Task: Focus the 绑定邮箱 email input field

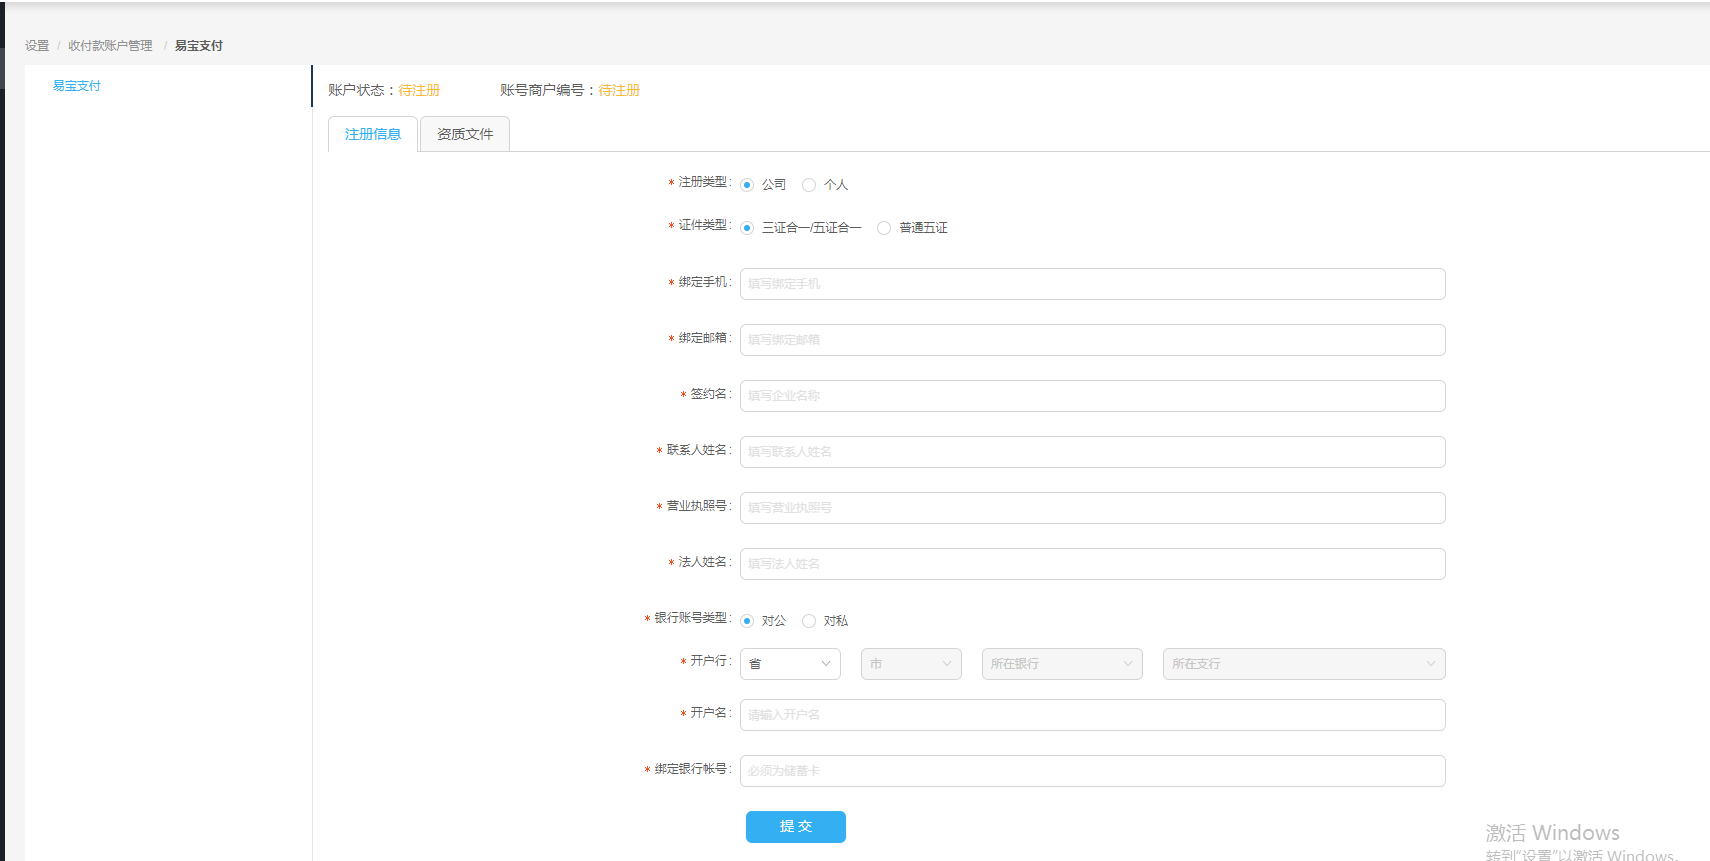Action: coord(1092,340)
